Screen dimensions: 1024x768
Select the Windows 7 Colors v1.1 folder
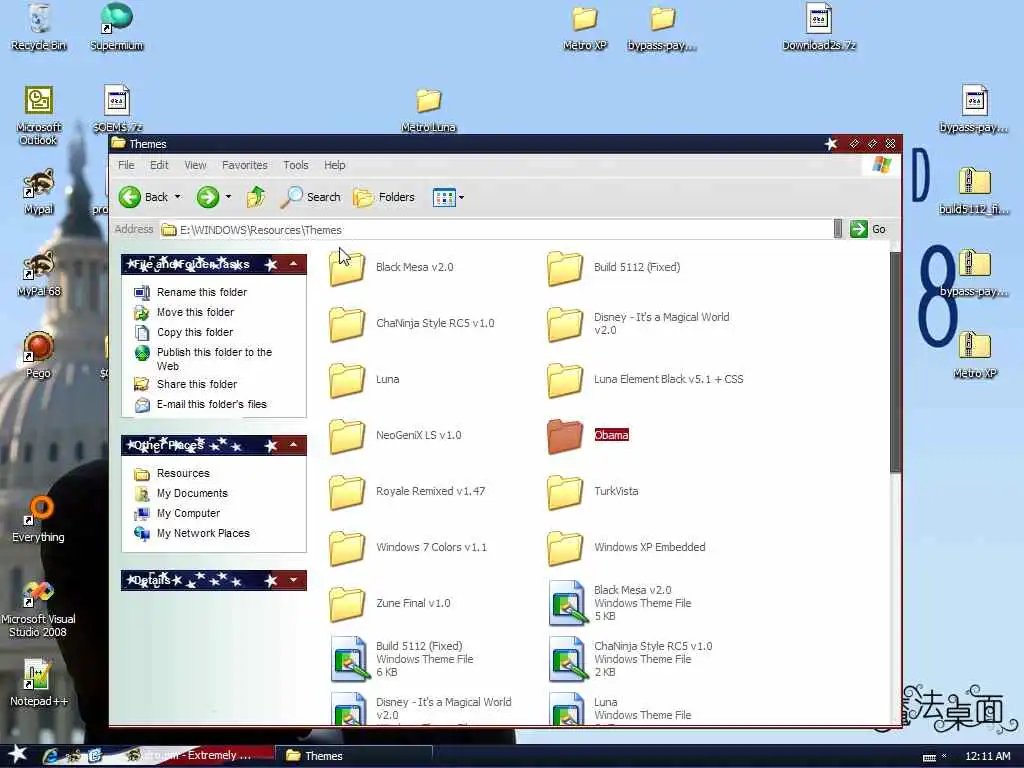(408, 548)
